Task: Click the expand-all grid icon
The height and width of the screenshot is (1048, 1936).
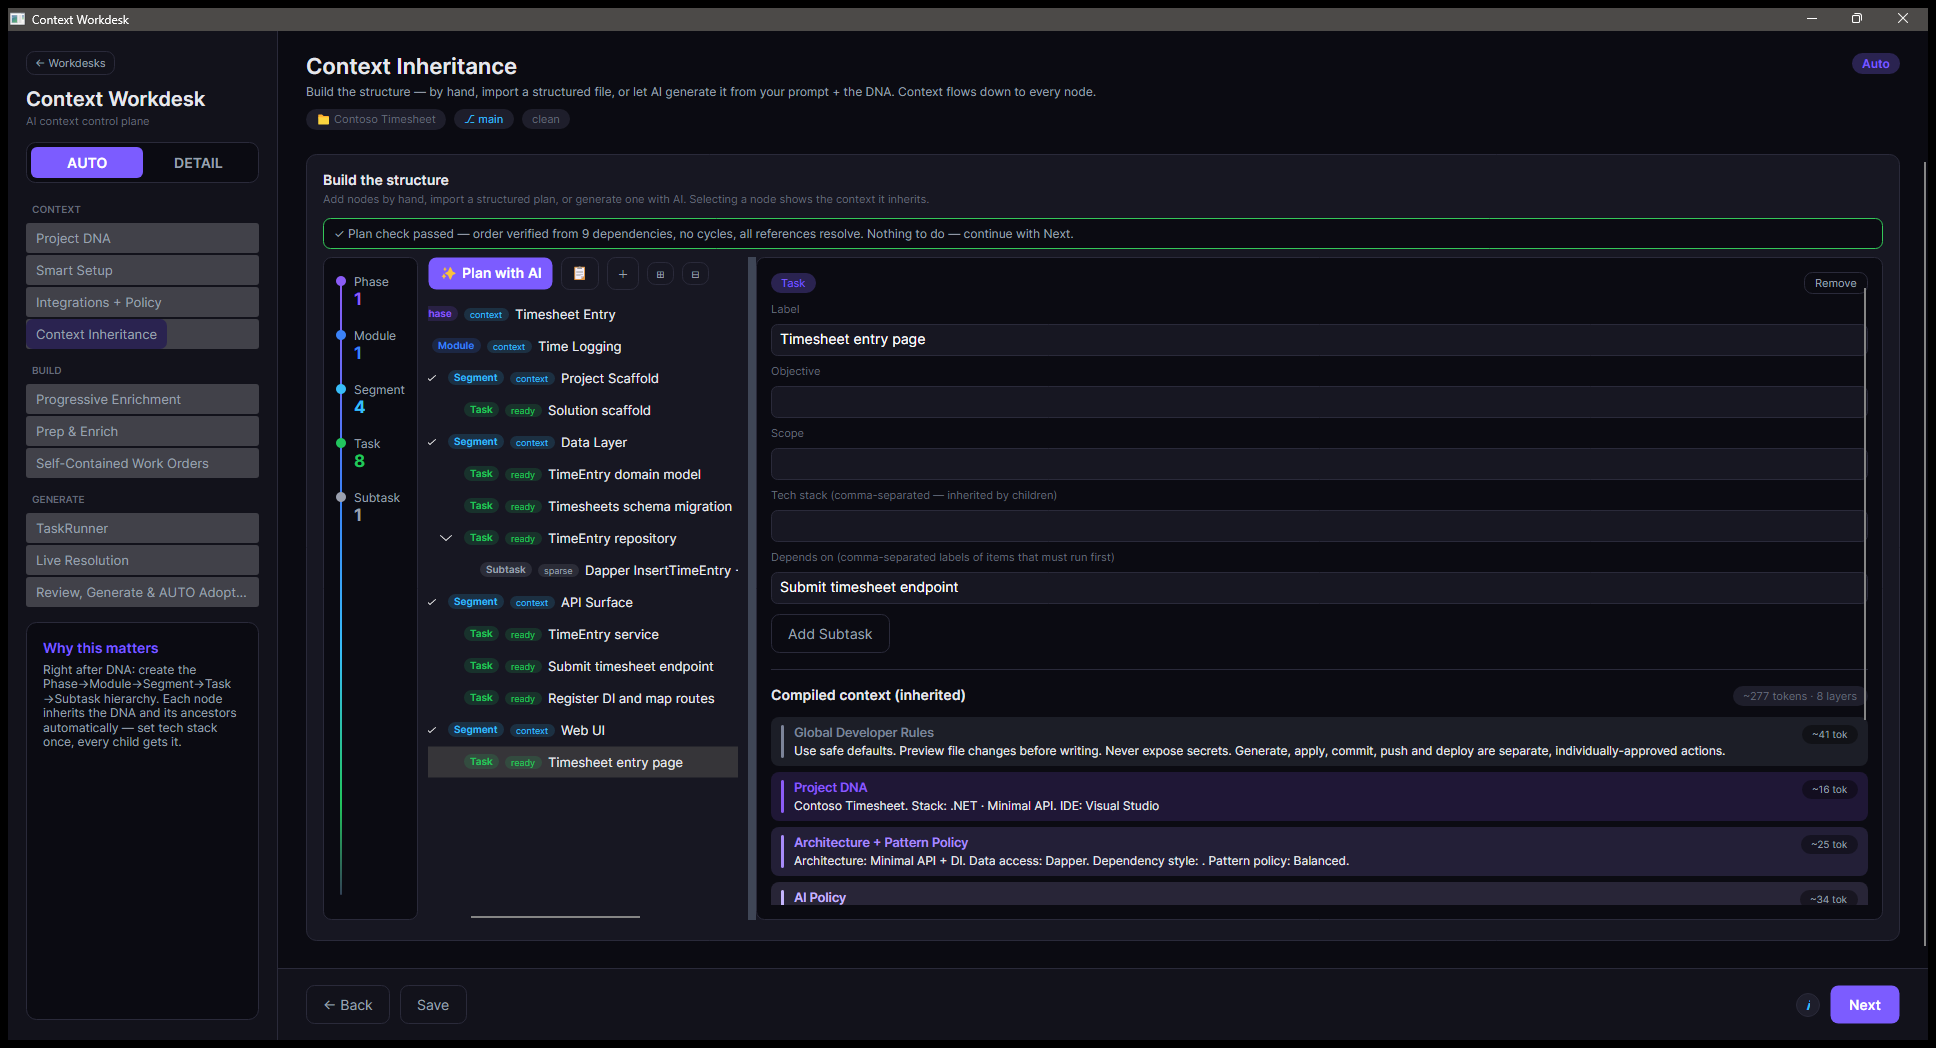Action: 660,274
